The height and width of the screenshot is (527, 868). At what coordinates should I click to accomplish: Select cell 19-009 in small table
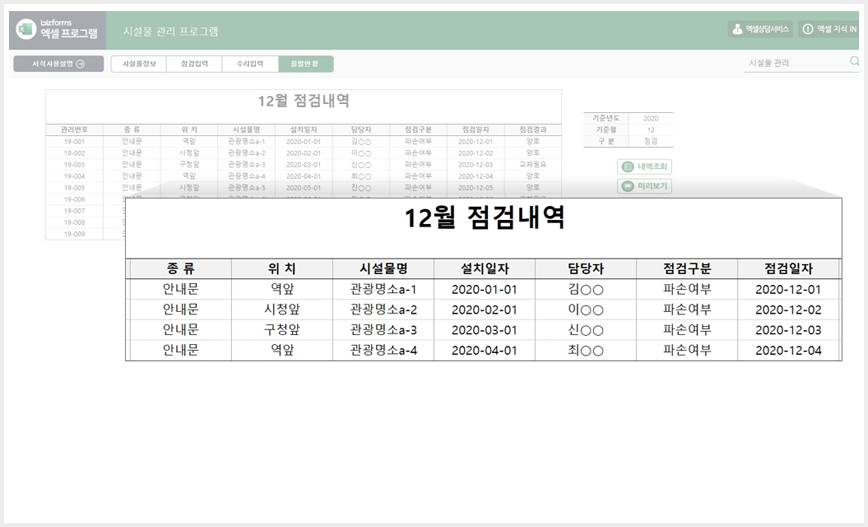tap(74, 234)
